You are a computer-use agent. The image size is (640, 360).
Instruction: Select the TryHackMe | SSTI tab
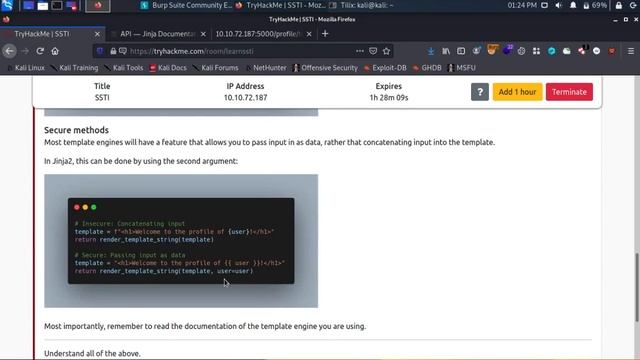pyautogui.click(x=52, y=34)
